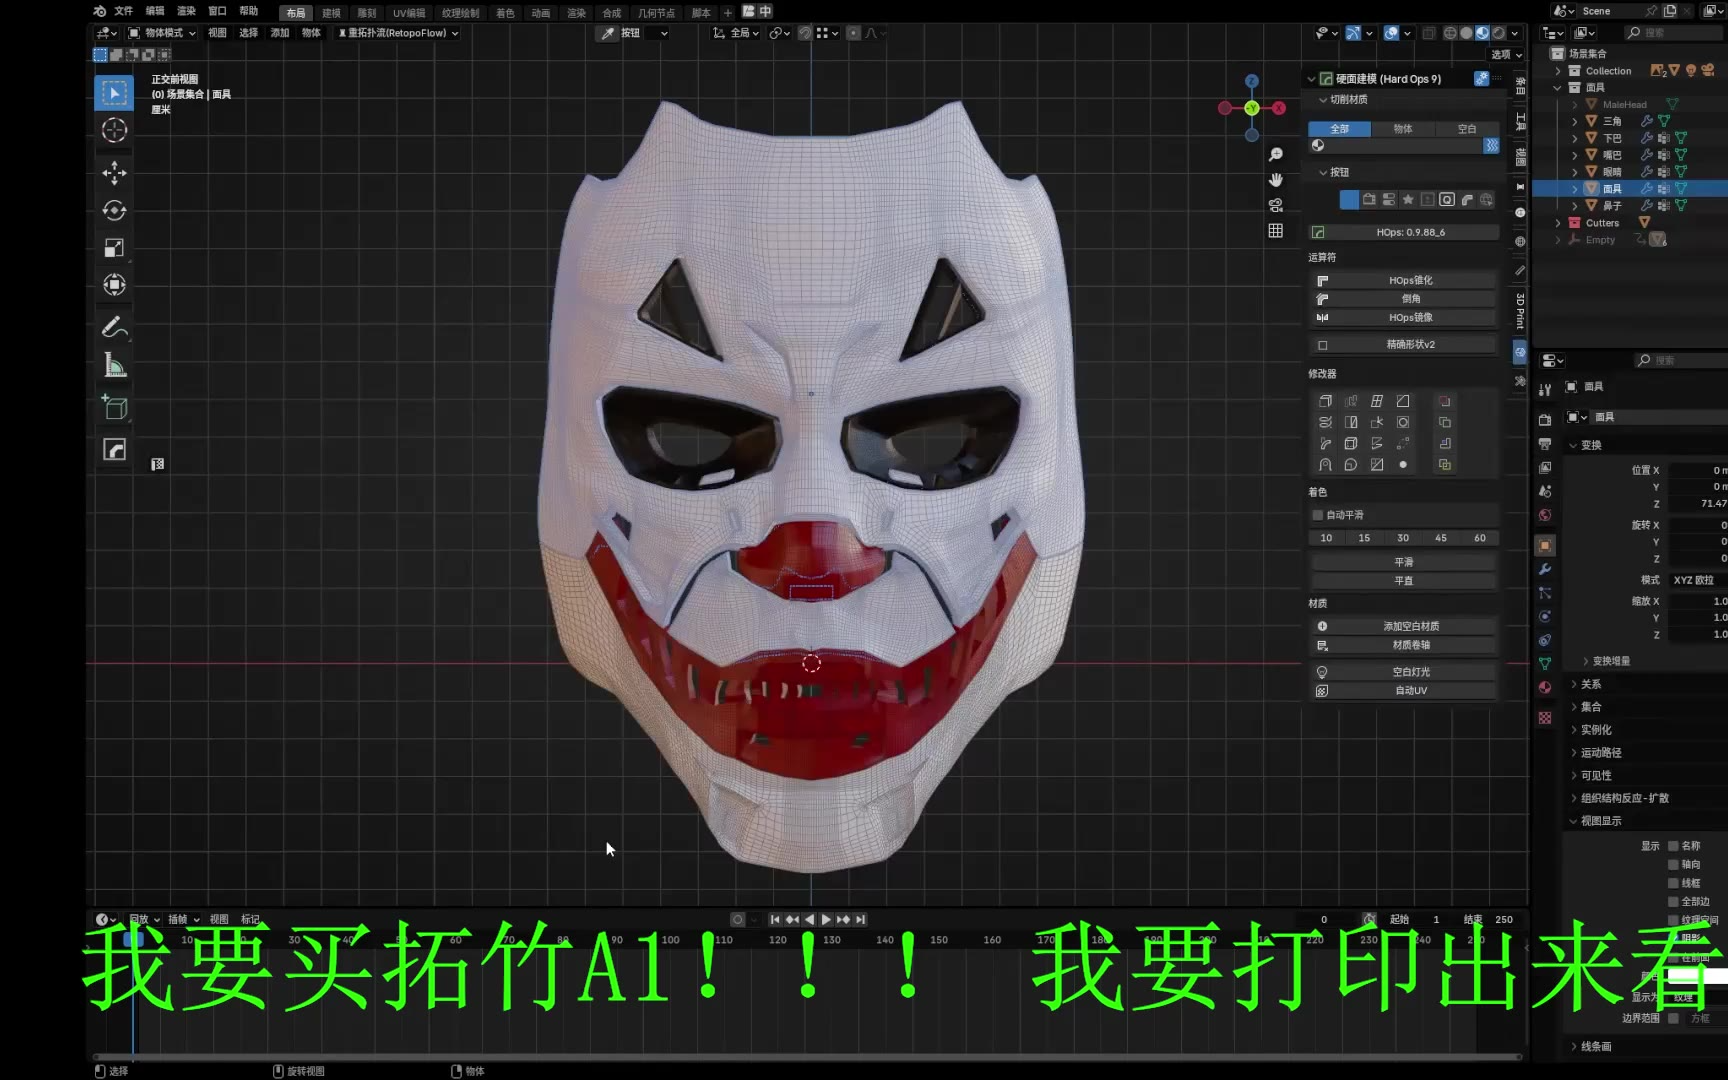Select the Add Cube tool
The width and height of the screenshot is (1728, 1080).
[114, 408]
